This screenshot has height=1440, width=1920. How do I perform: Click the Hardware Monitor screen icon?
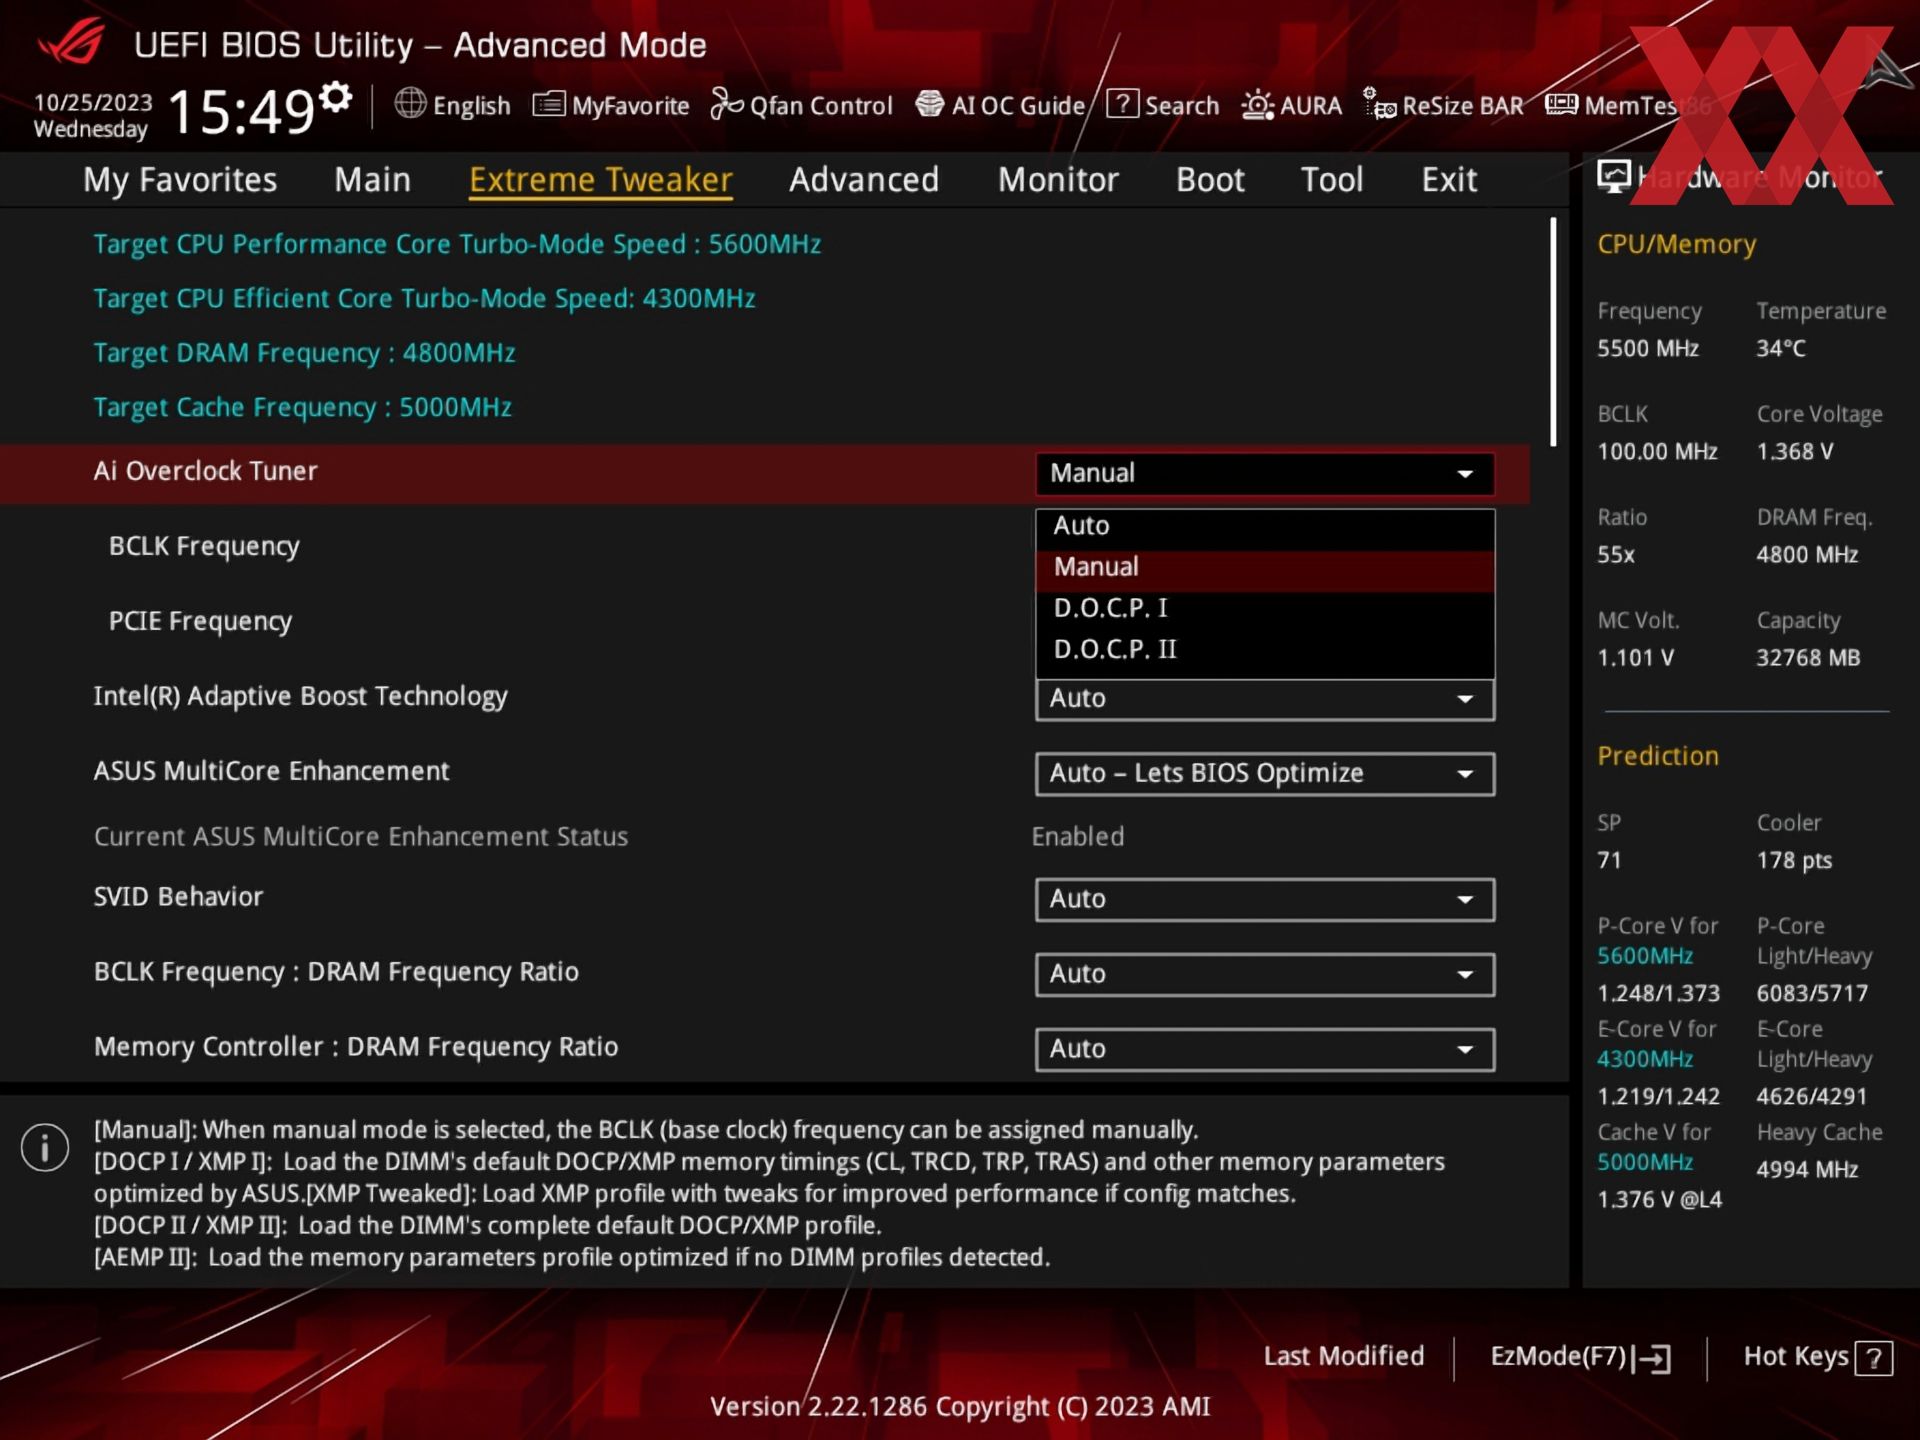[1613, 176]
